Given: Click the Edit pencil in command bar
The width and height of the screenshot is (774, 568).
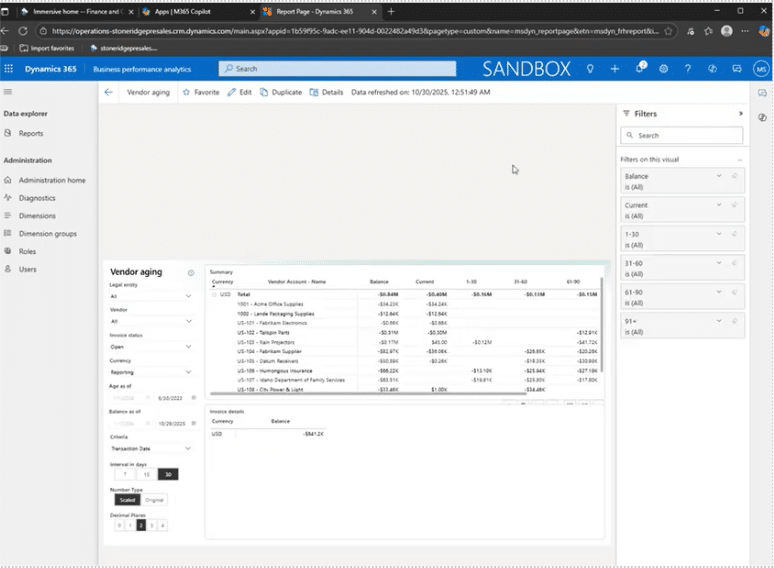Looking at the screenshot, I should 239,92.
